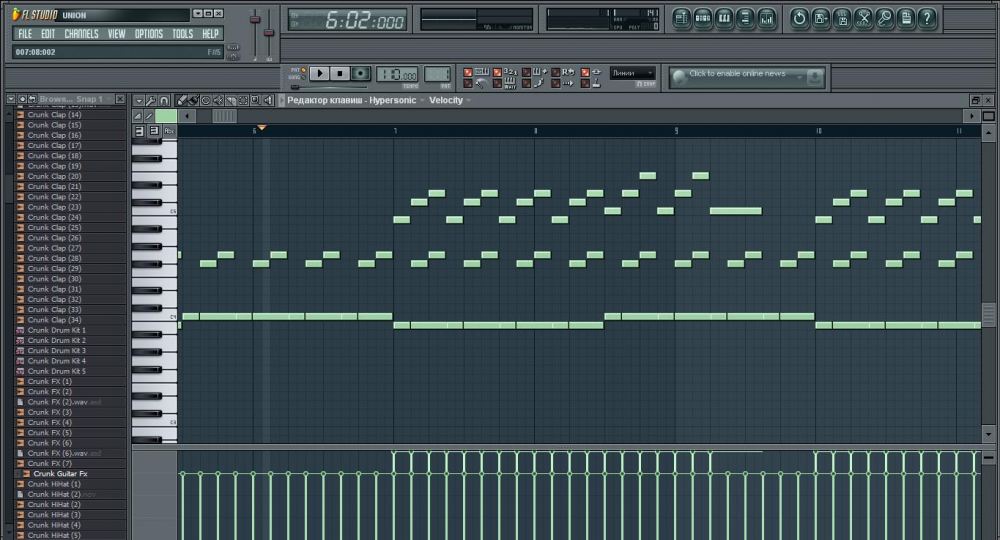Screen dimensions: 1000x540
Task: Click the tempo display field
Action: tap(397, 74)
